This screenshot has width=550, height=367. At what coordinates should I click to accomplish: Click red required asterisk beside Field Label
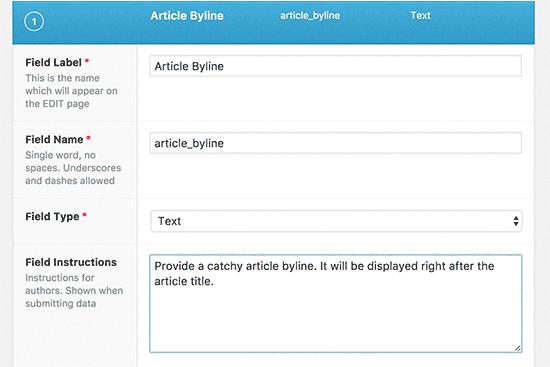[87, 61]
